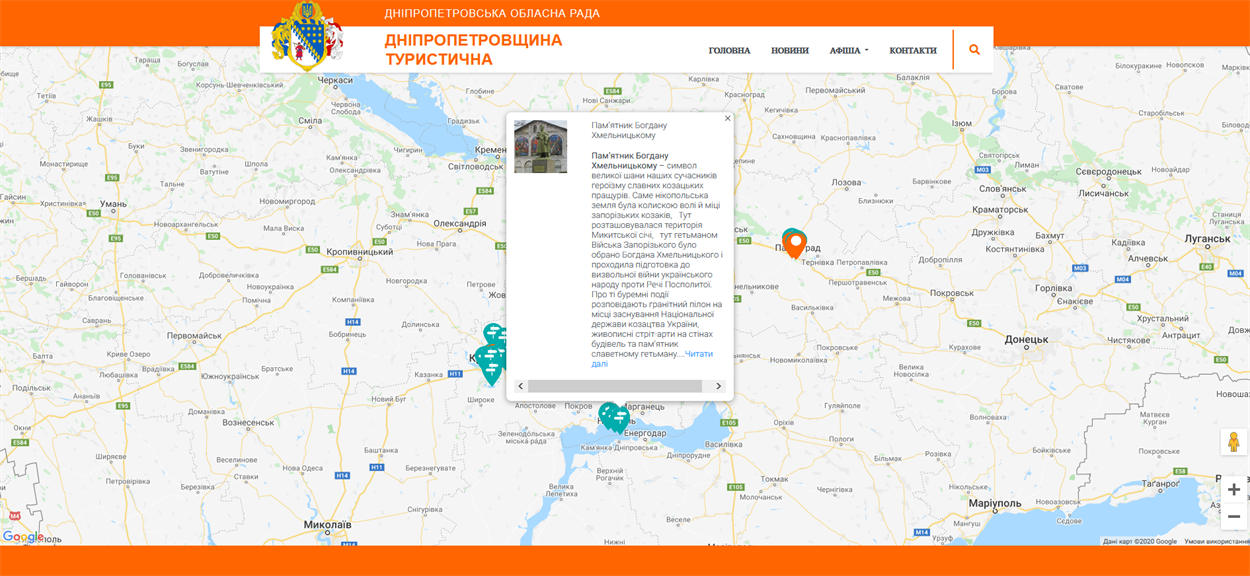The image size is (1250, 576).
Task: Click the ДНІПРОПЕТРОВСЬКА ОБЛАСНА РАДА header text
Action: click(x=492, y=13)
